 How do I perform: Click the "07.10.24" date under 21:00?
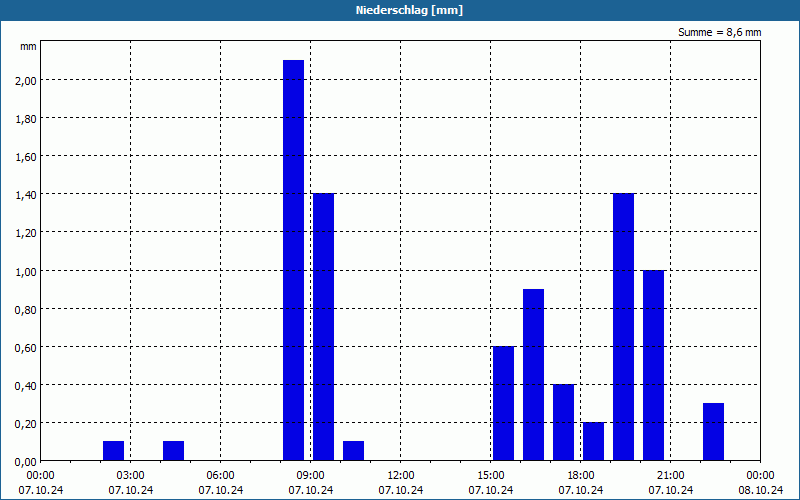670,490
